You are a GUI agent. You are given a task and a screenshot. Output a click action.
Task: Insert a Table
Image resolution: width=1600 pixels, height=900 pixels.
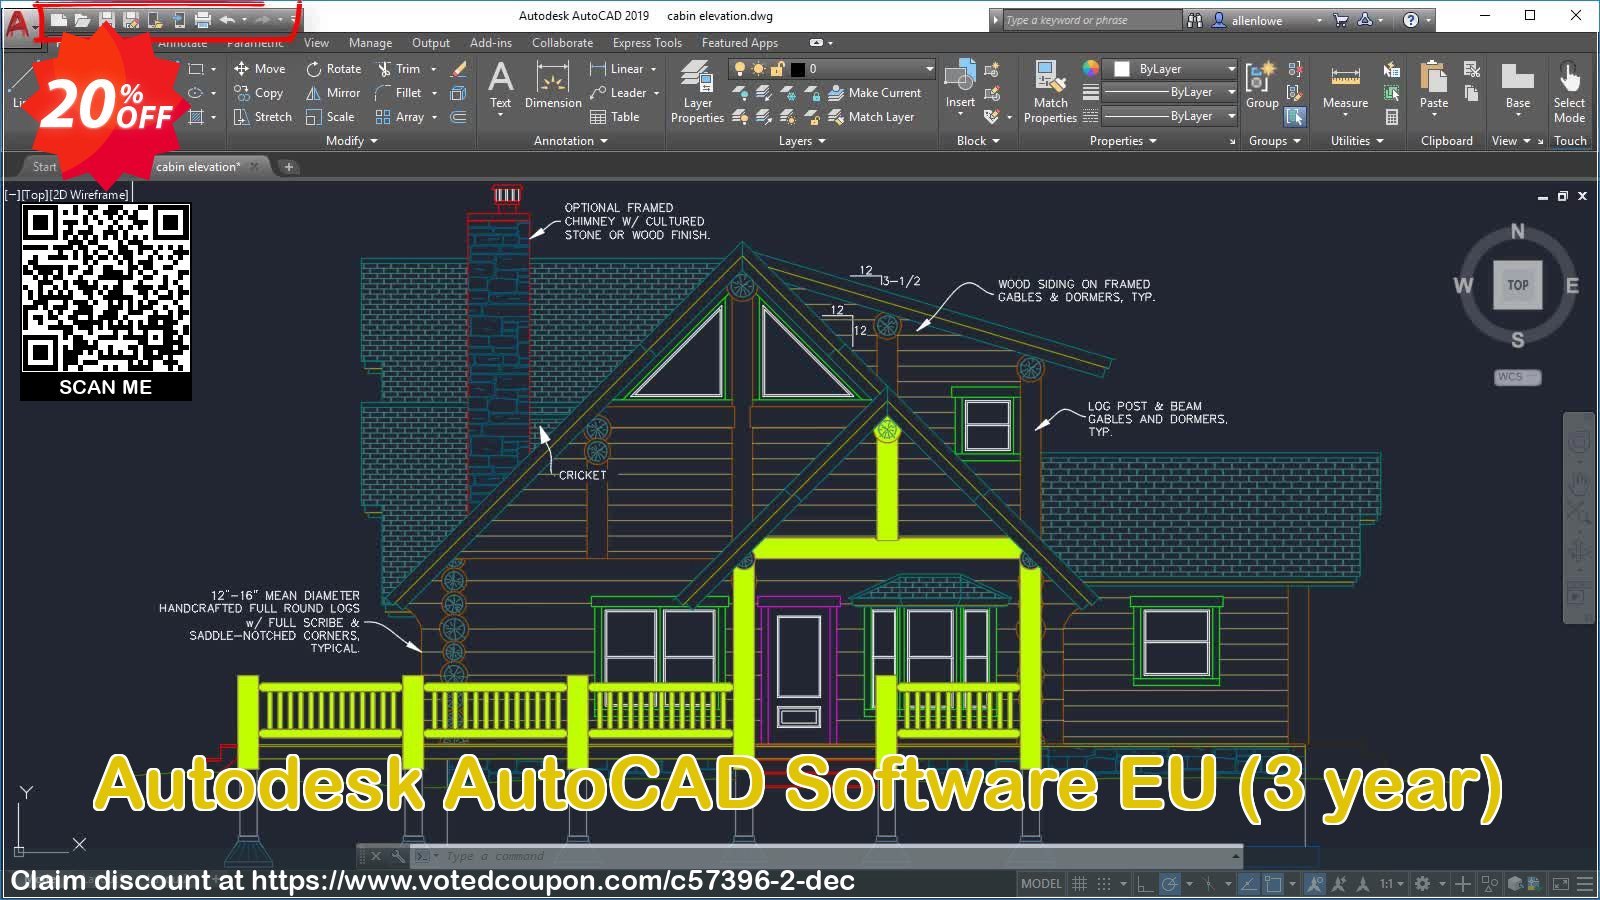click(x=615, y=117)
